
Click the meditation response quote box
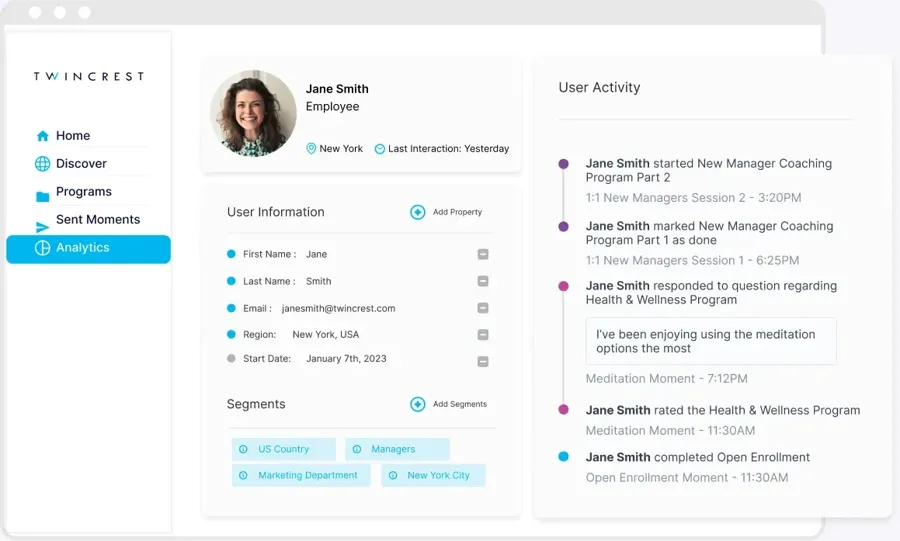pos(711,341)
